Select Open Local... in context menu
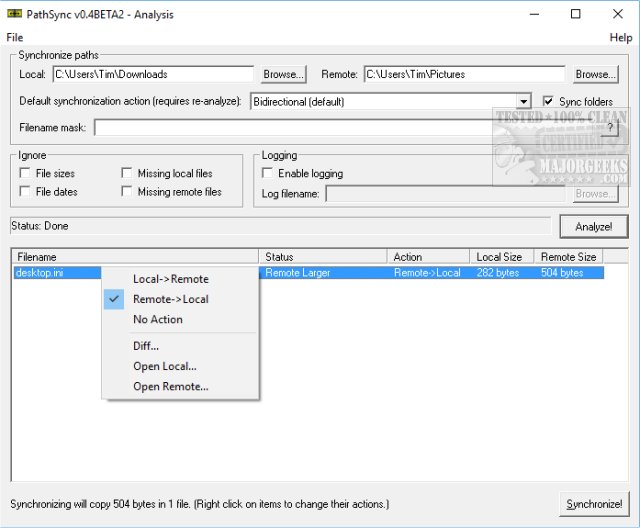640x528 pixels. [x=180, y=366]
